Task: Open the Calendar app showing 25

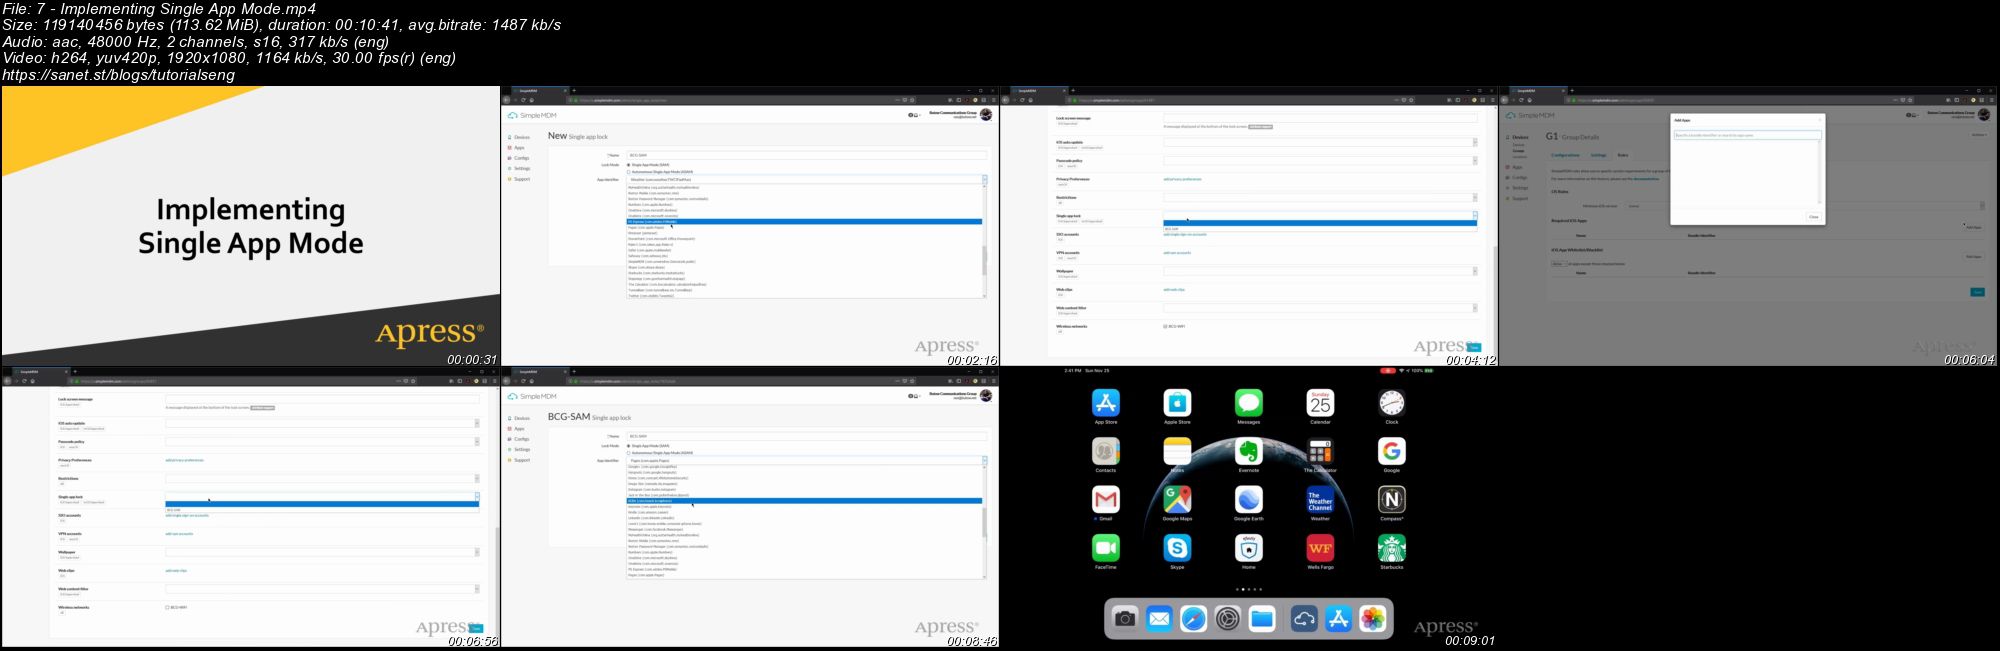Action: tap(1320, 403)
